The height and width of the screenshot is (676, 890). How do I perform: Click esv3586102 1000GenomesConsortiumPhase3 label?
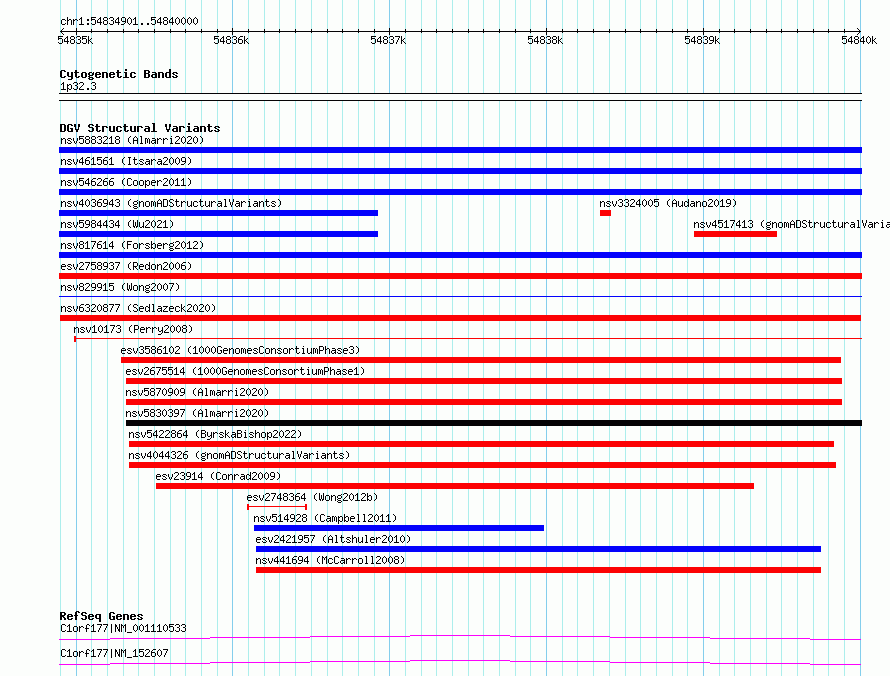coord(240,350)
